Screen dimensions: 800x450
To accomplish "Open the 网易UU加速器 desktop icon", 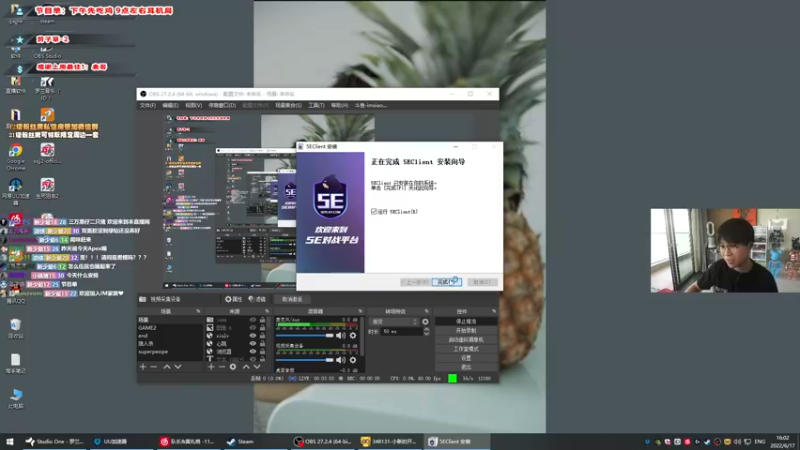I will pos(15,191).
